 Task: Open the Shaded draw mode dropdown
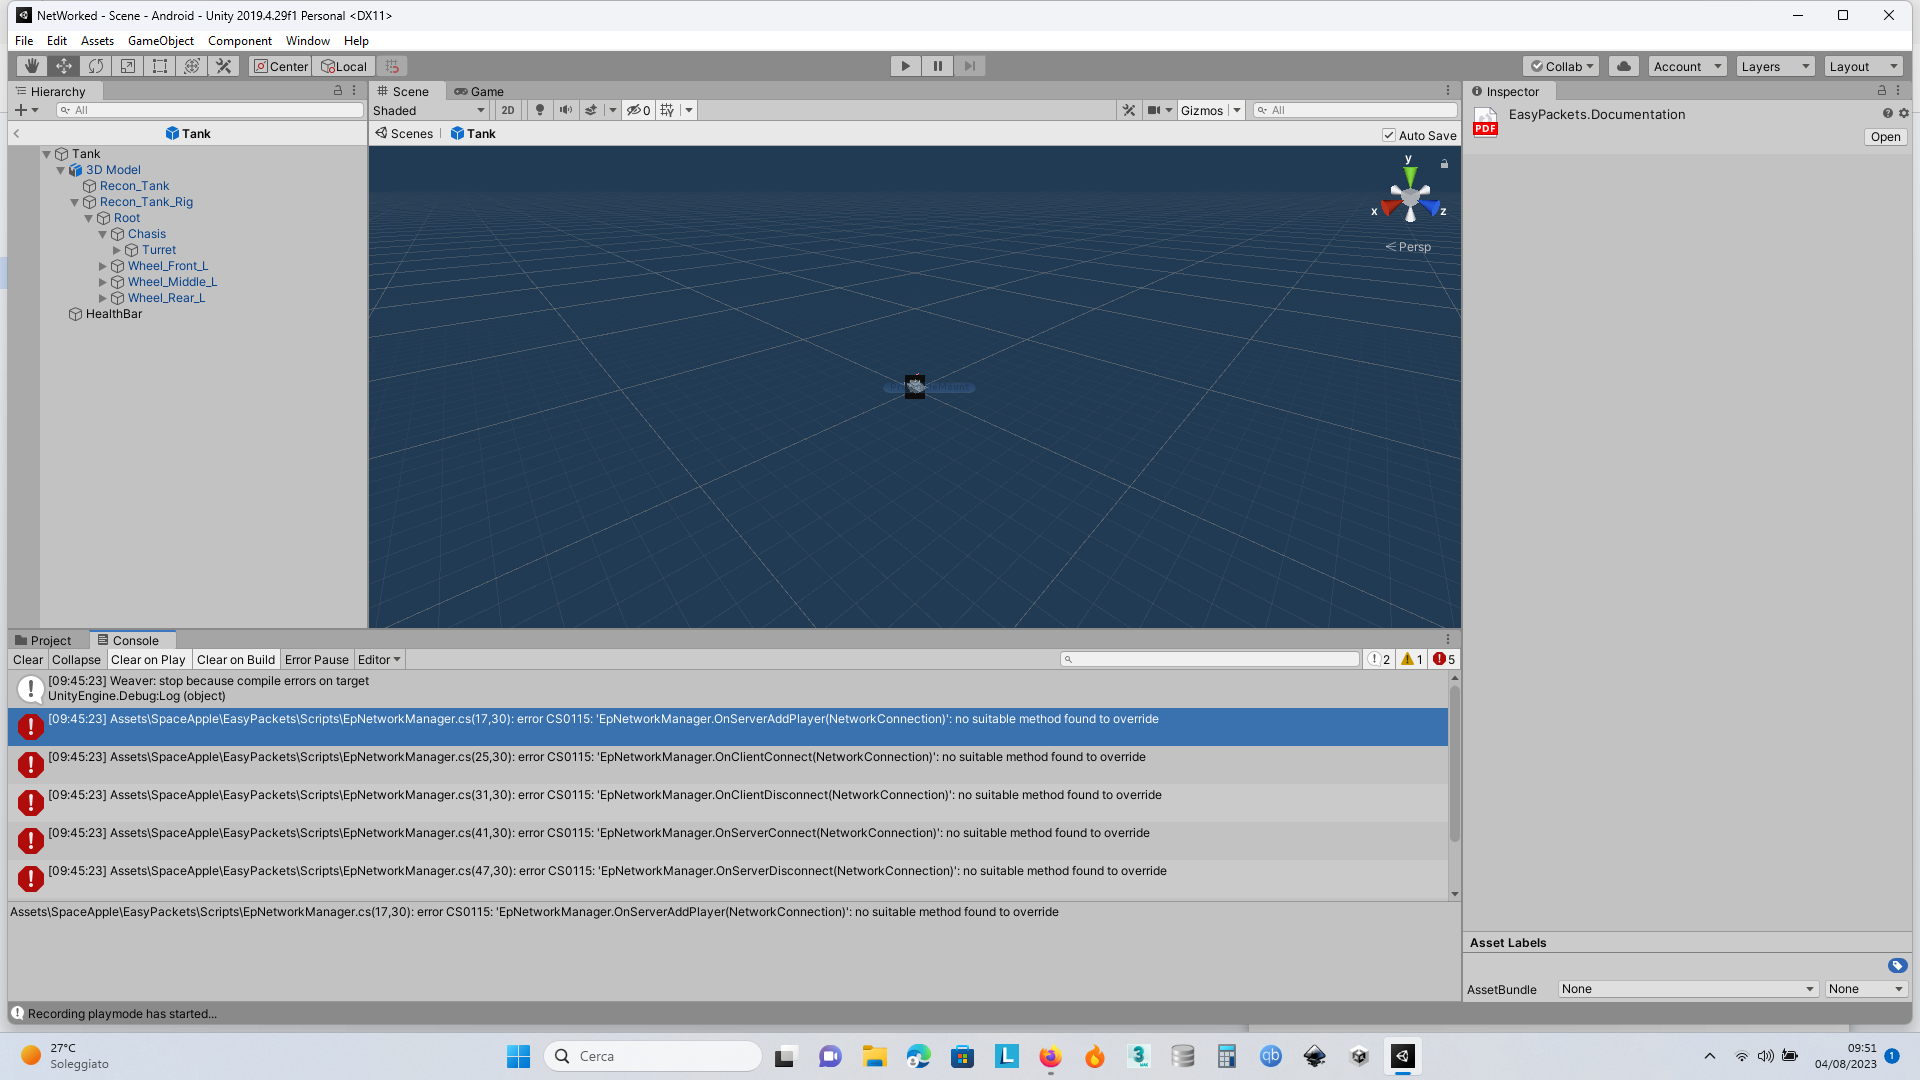429,110
